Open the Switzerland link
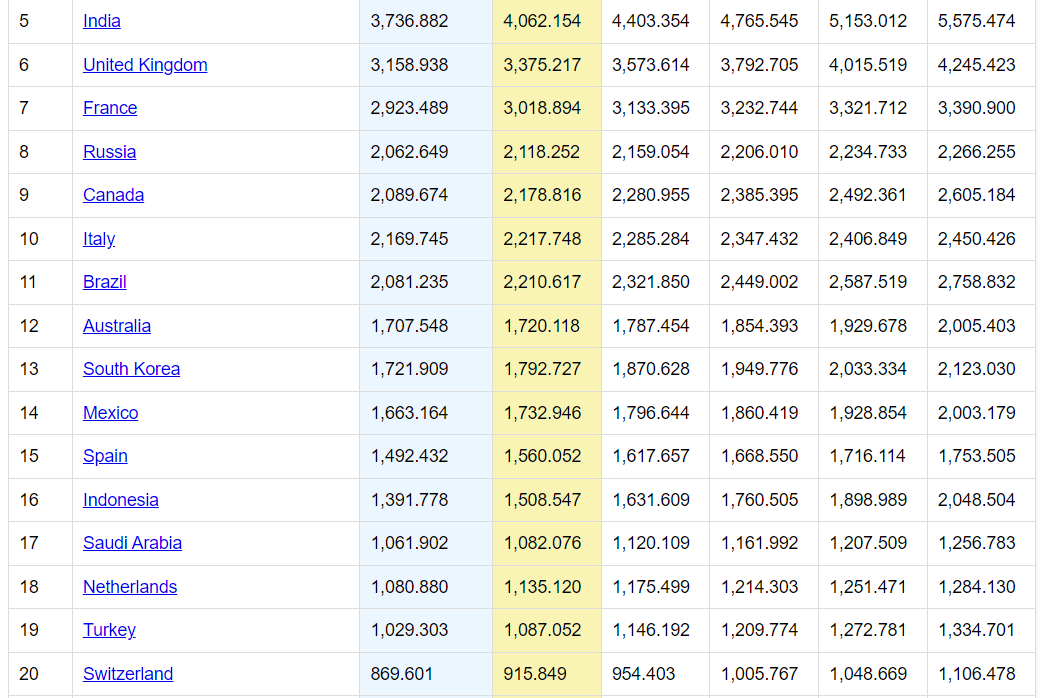The image size is (1046, 698). click(128, 675)
